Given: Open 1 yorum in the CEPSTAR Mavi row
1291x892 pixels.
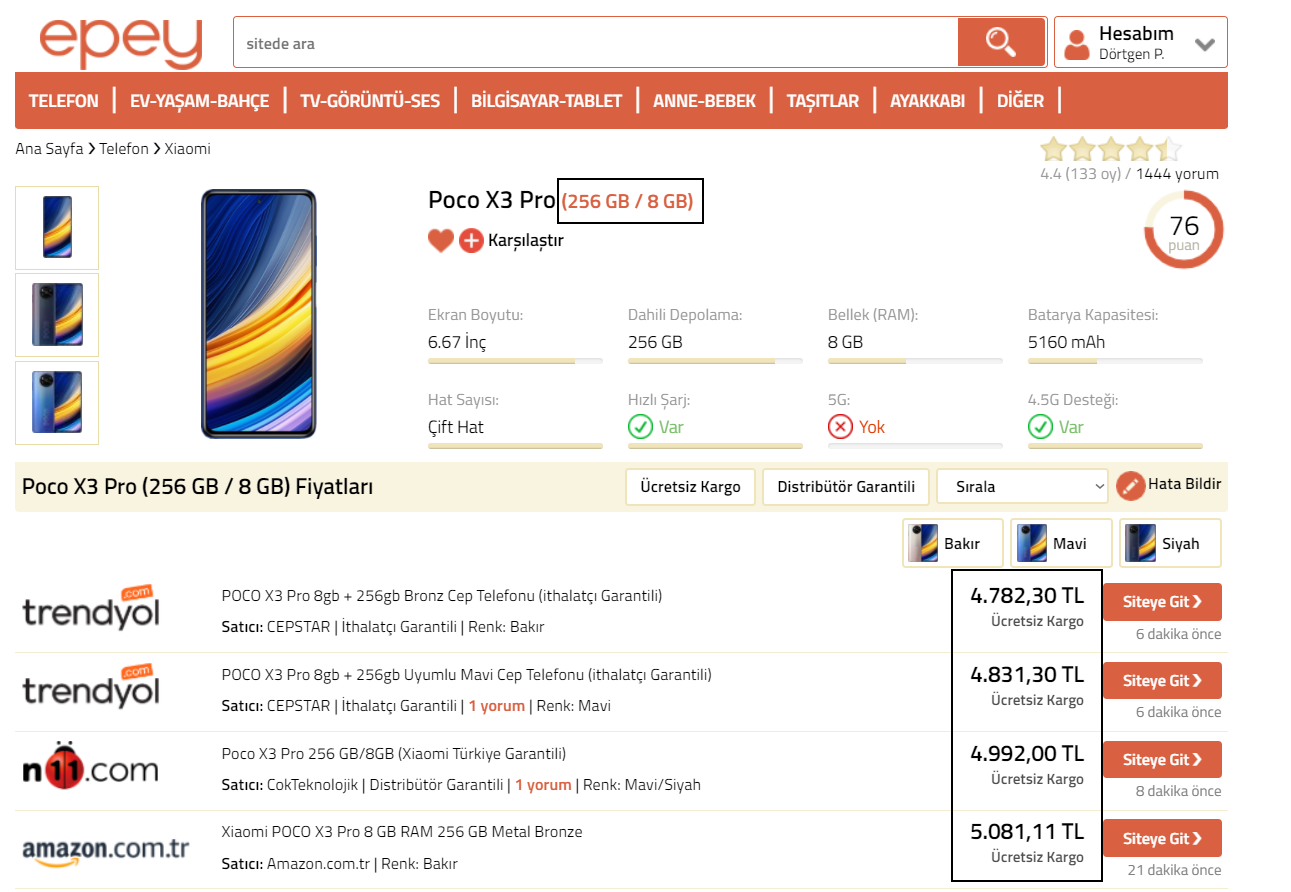Looking at the screenshot, I should pyautogui.click(x=497, y=706).
